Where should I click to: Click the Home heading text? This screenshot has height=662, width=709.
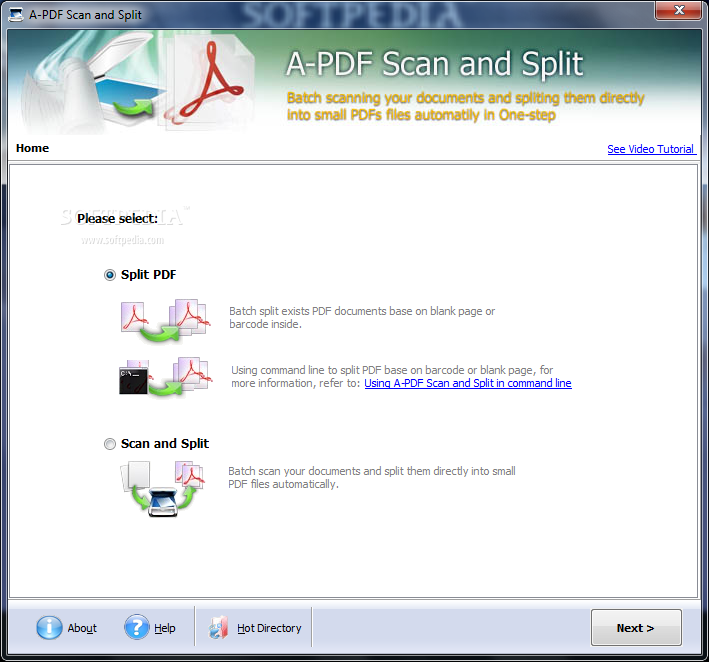(33, 148)
